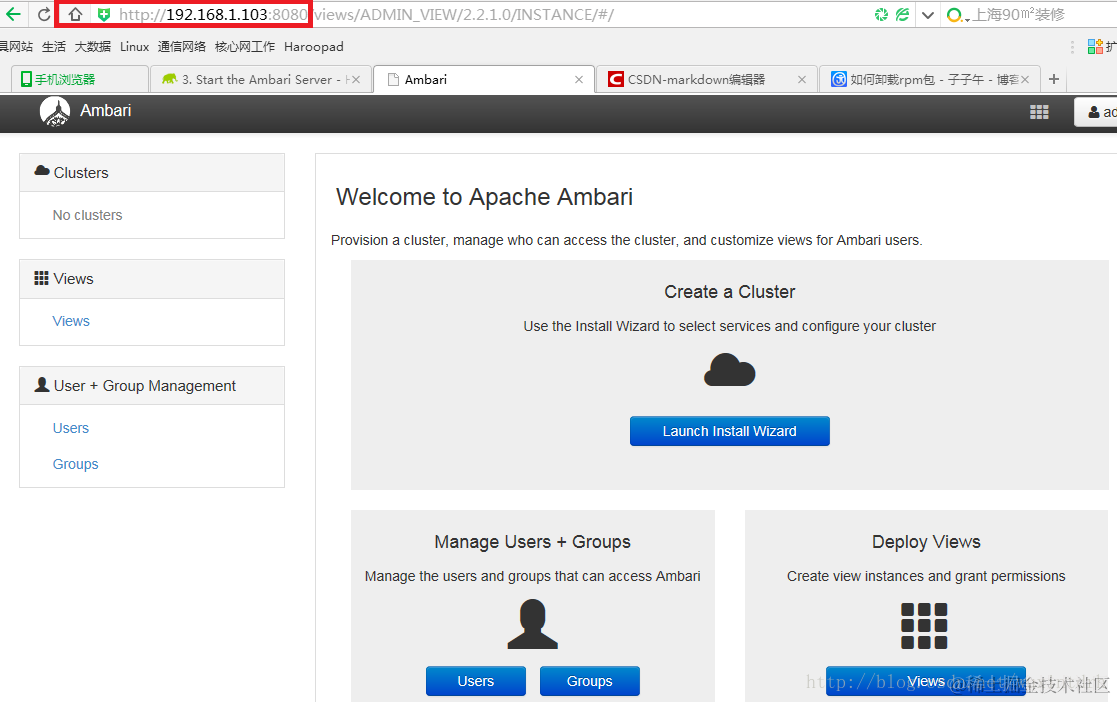Click the cloud icon next to Clusters
Screen dimensions: 1117x702
(x=42, y=172)
